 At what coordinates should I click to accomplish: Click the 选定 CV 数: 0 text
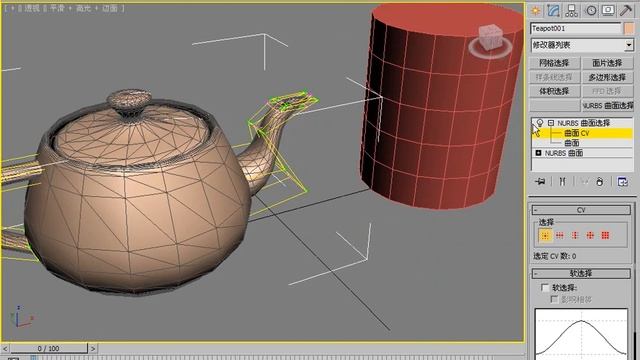(555, 256)
